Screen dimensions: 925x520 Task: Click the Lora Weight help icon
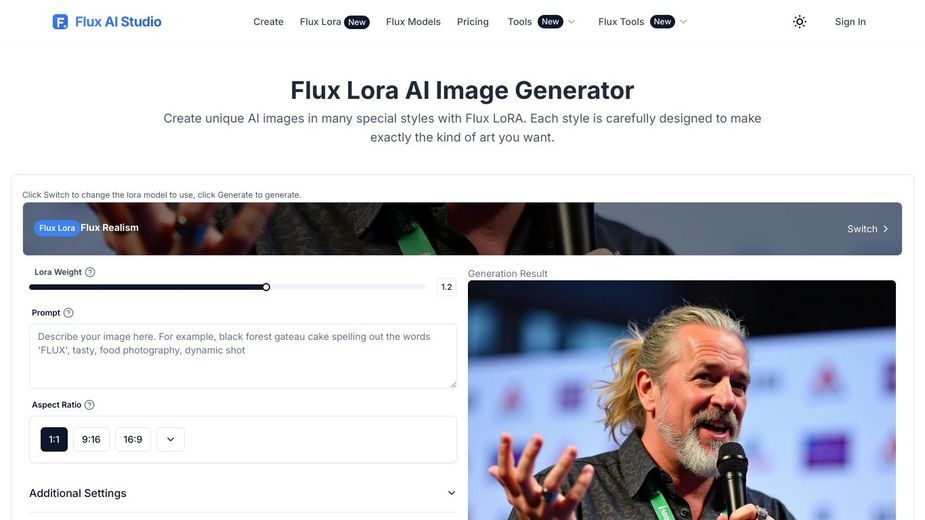pos(90,272)
